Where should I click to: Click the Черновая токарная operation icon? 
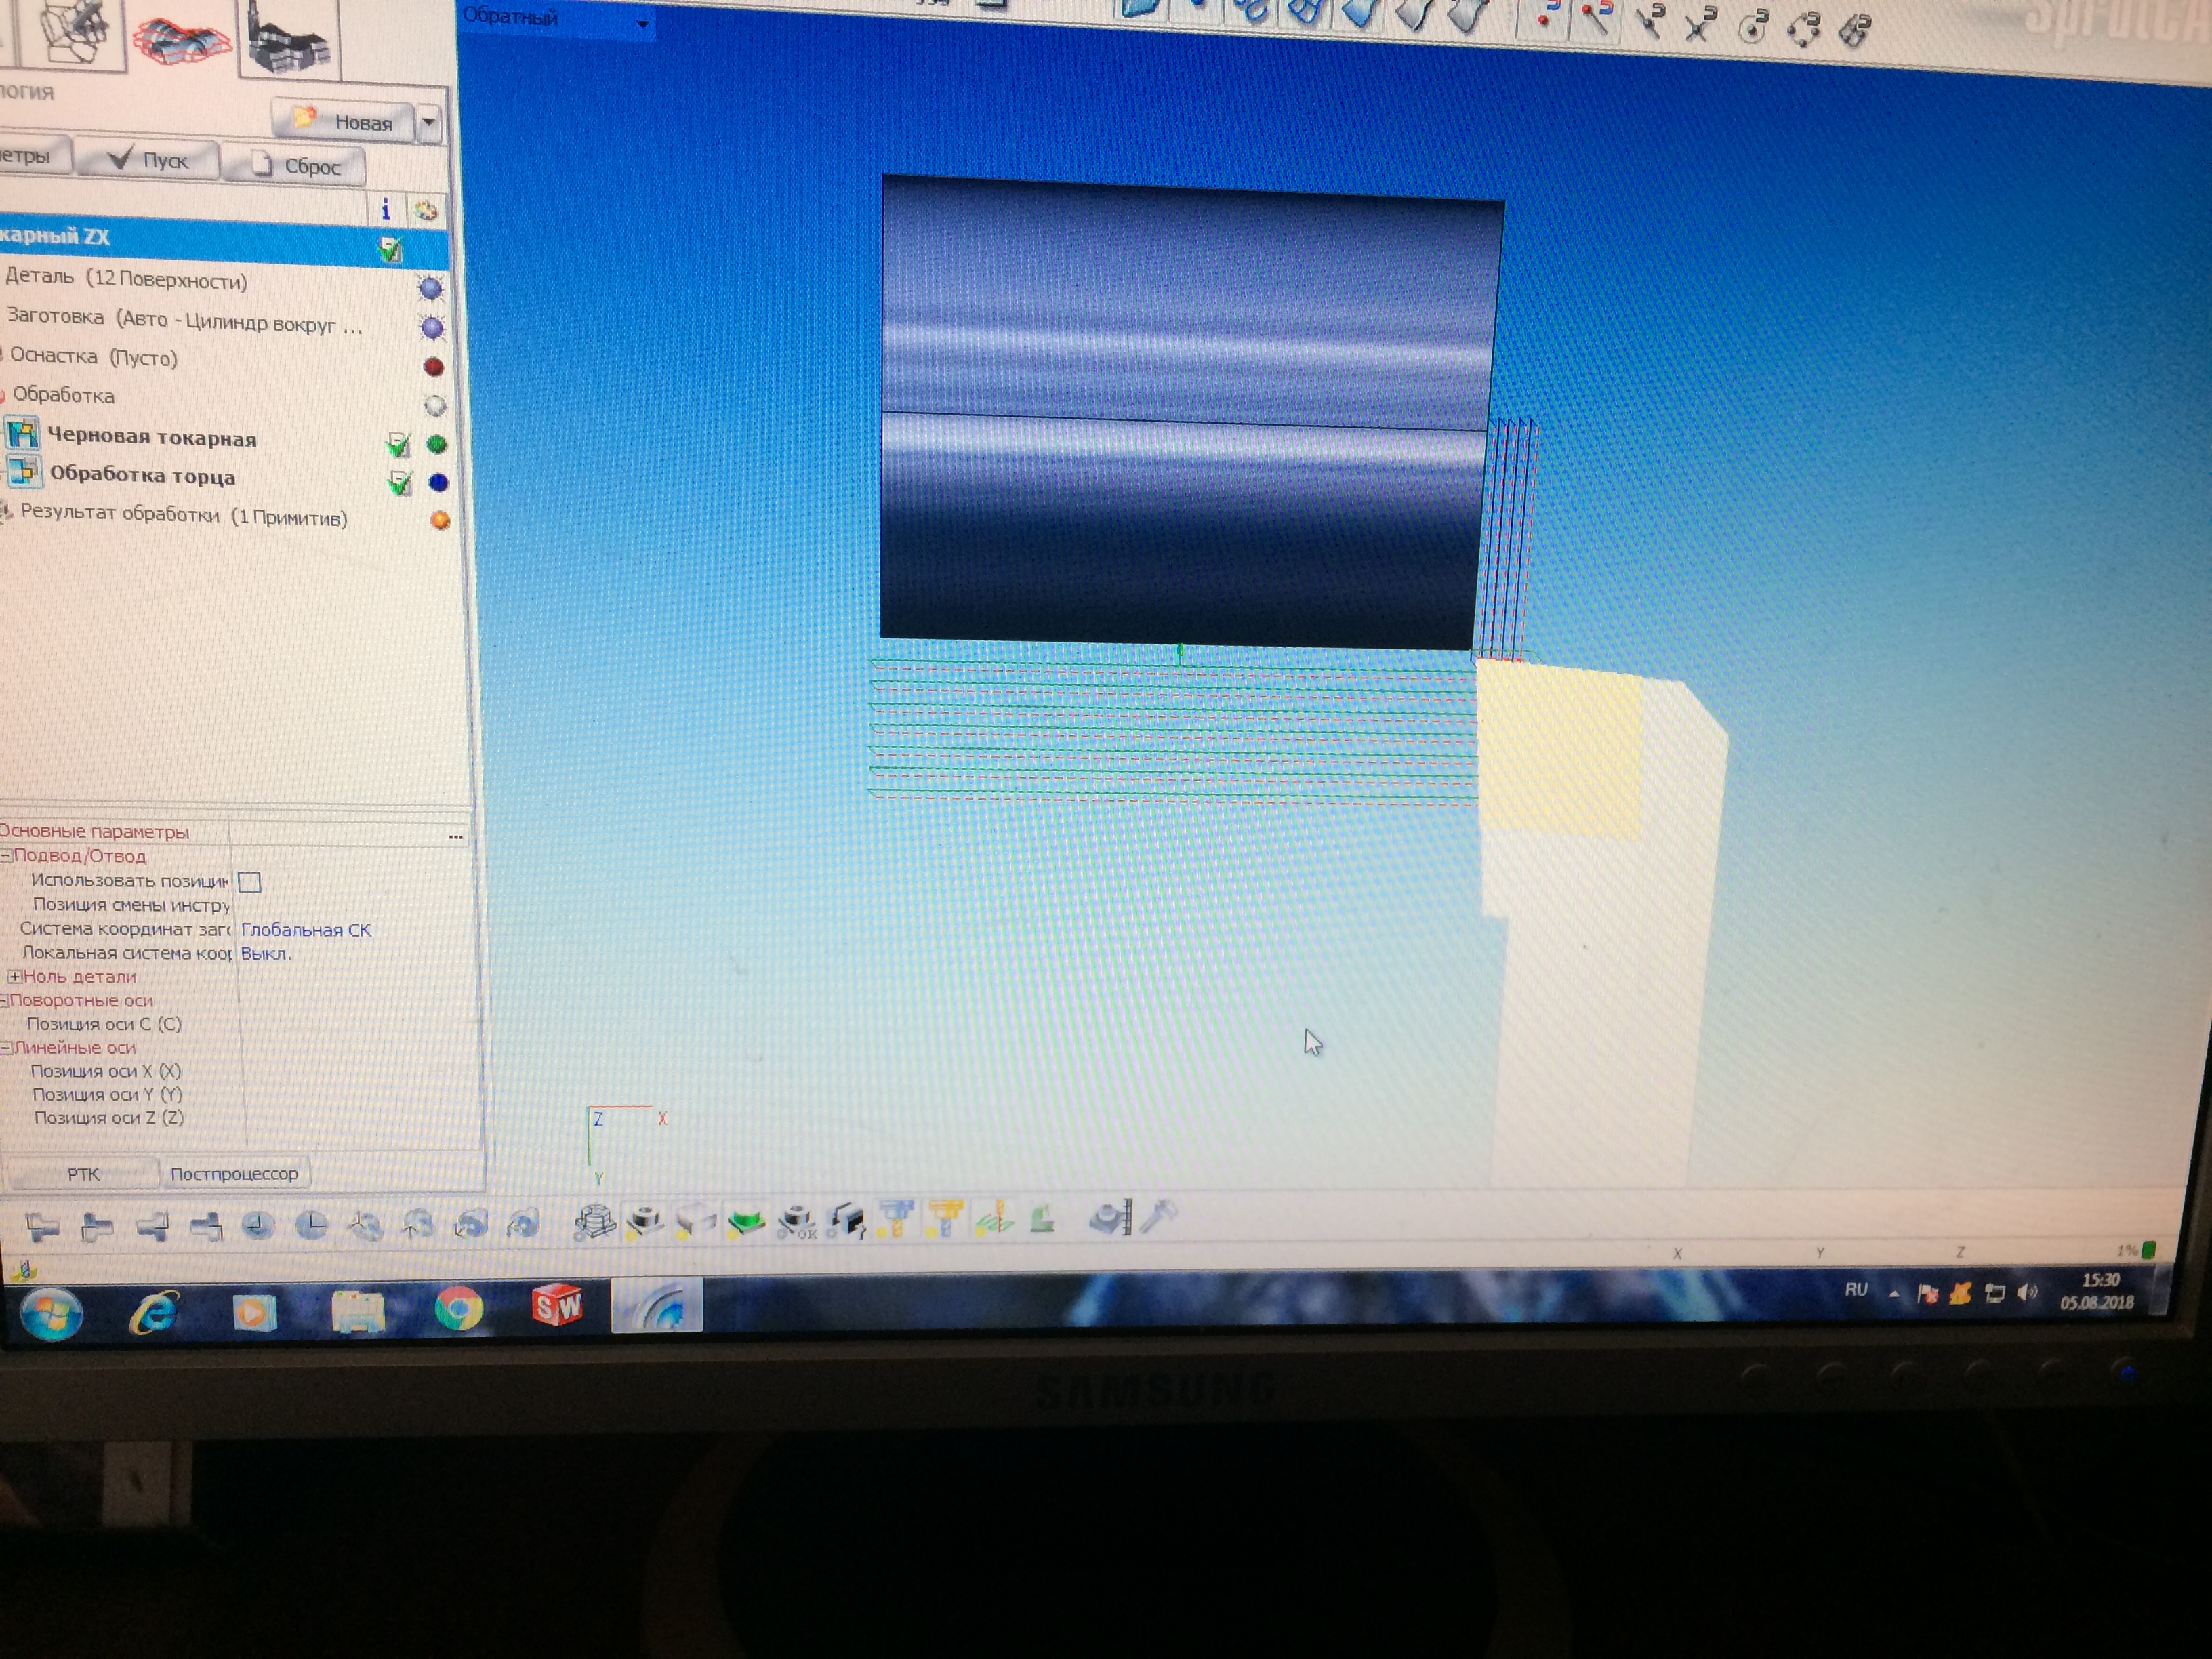coord(22,434)
